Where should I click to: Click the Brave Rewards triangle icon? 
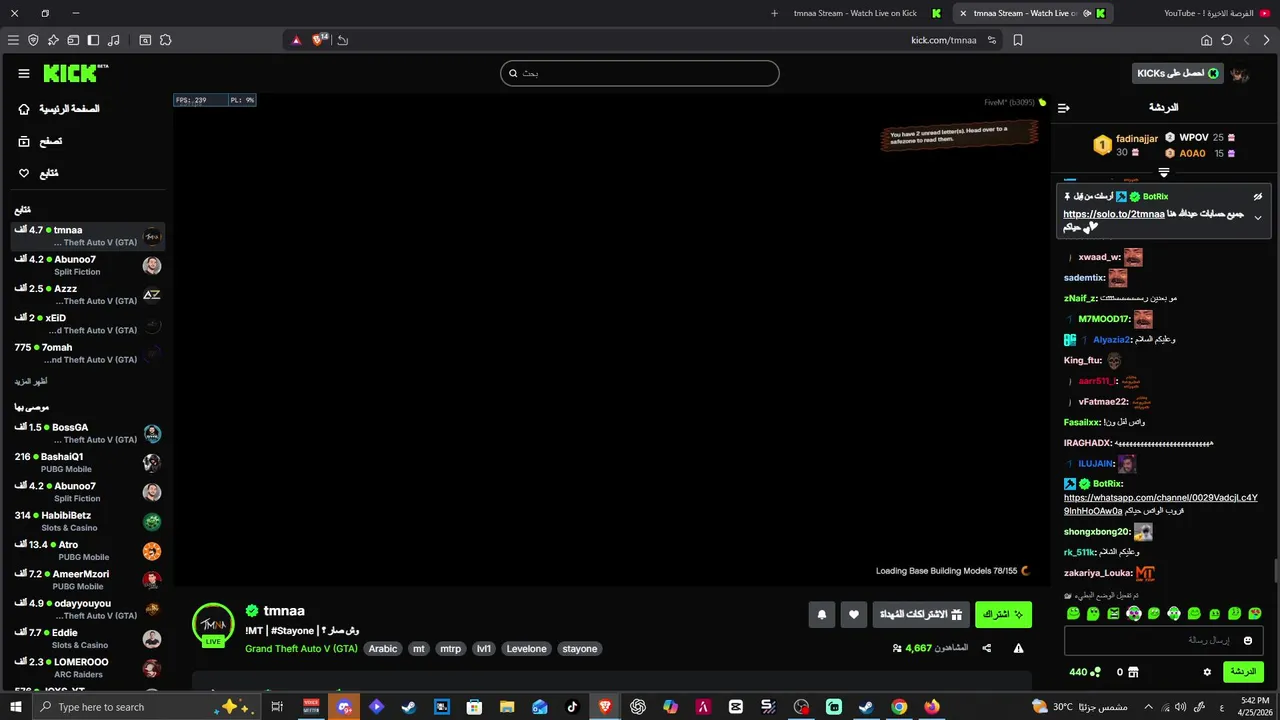pyautogui.click(x=296, y=40)
